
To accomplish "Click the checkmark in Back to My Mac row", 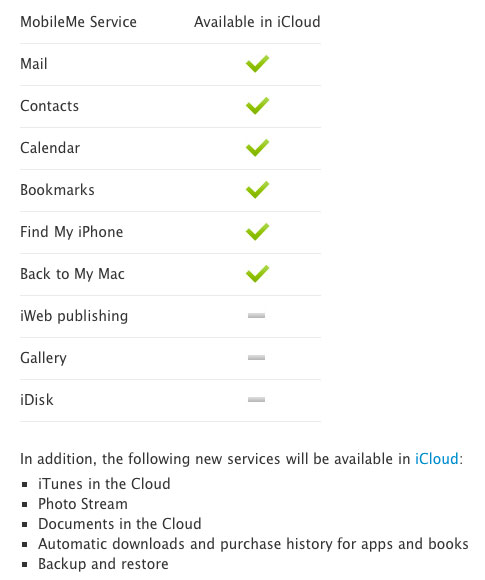I will click(257, 274).
